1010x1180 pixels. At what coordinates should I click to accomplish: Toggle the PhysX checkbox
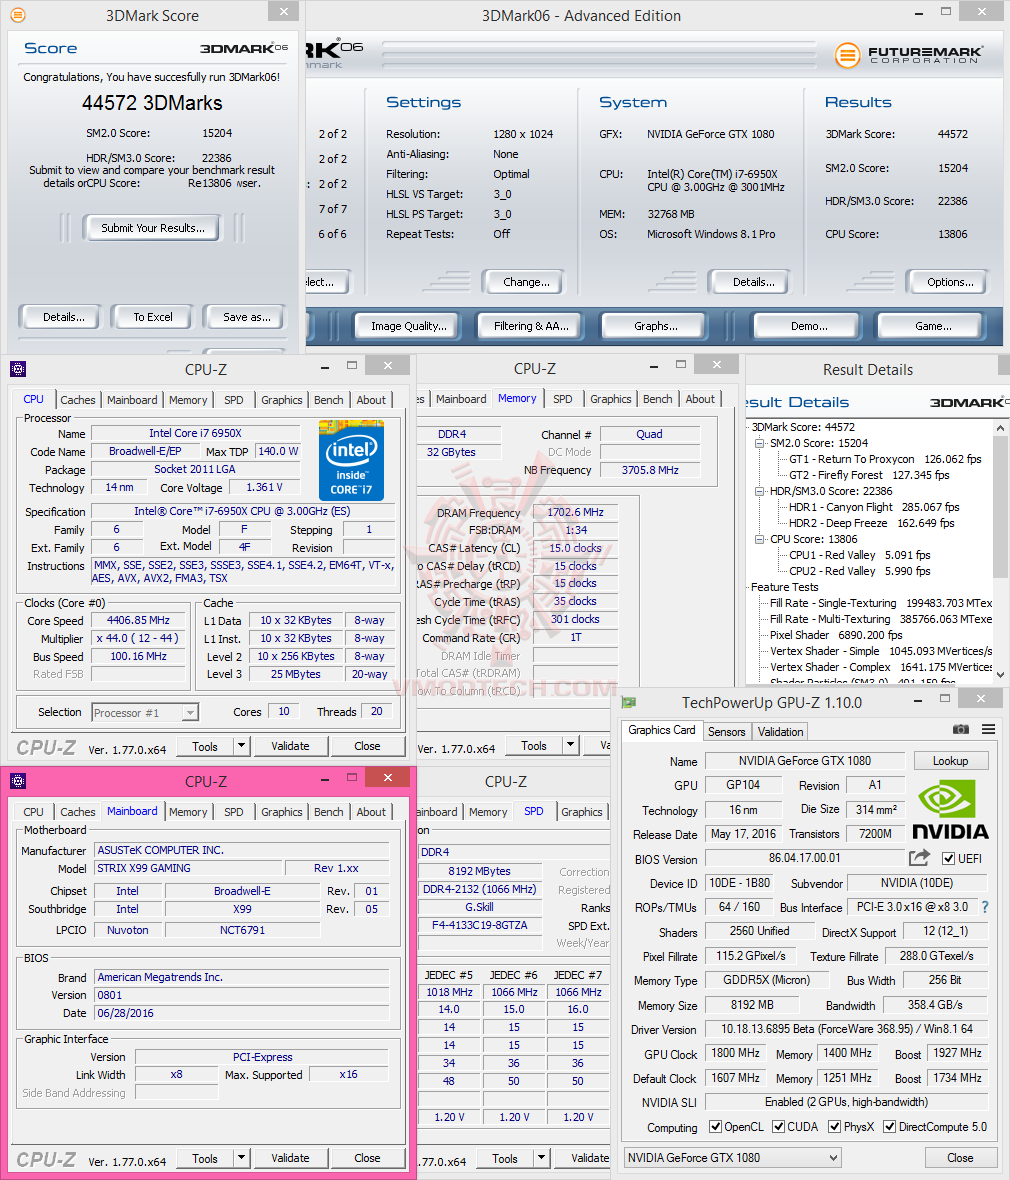pos(834,1127)
